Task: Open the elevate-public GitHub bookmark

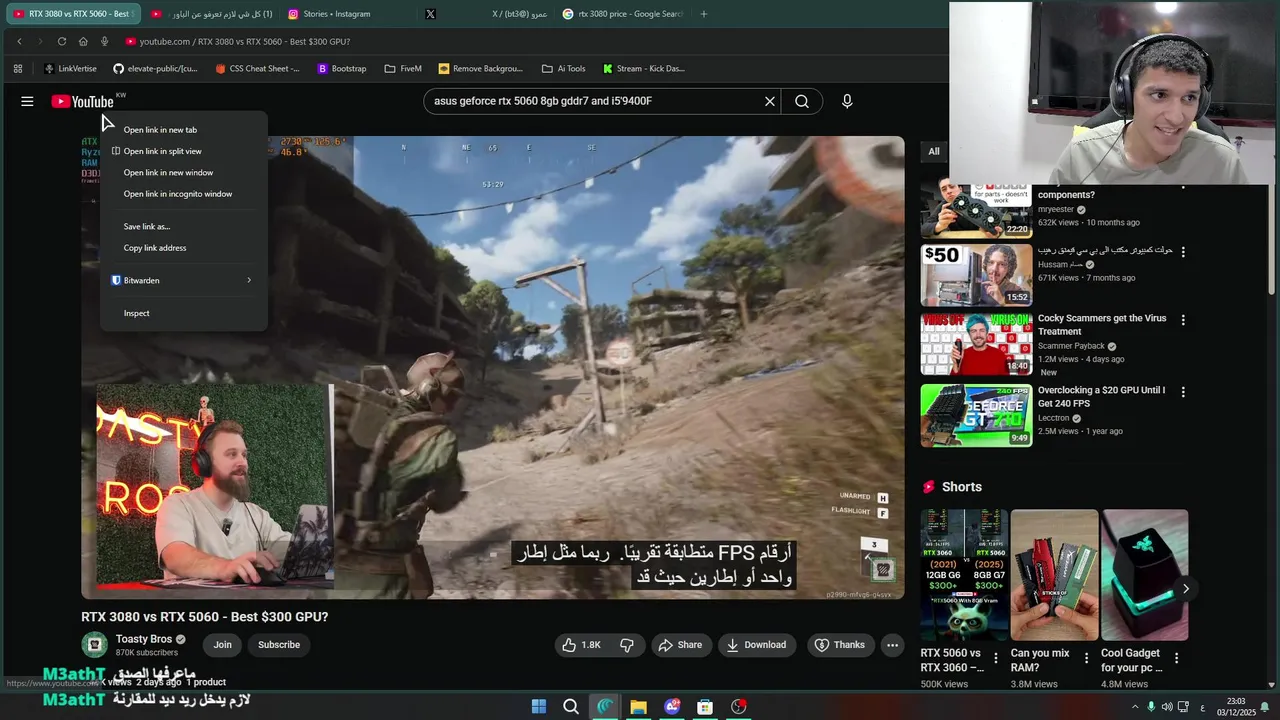Action: [x=155, y=69]
